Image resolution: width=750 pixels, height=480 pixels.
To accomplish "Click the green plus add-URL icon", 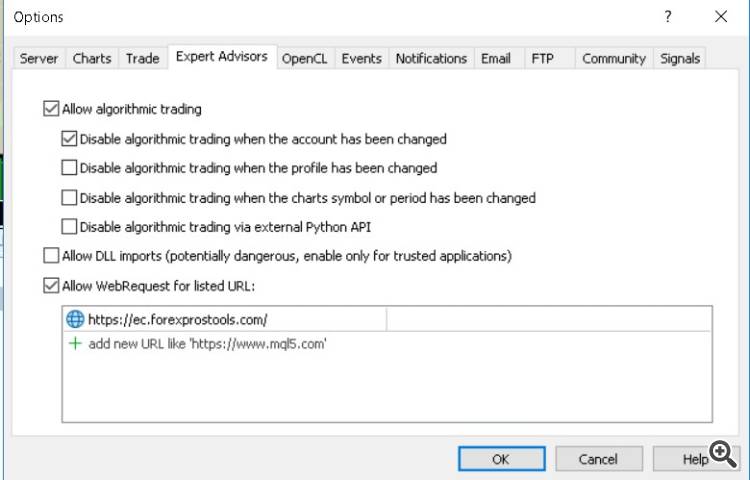I will point(75,343).
